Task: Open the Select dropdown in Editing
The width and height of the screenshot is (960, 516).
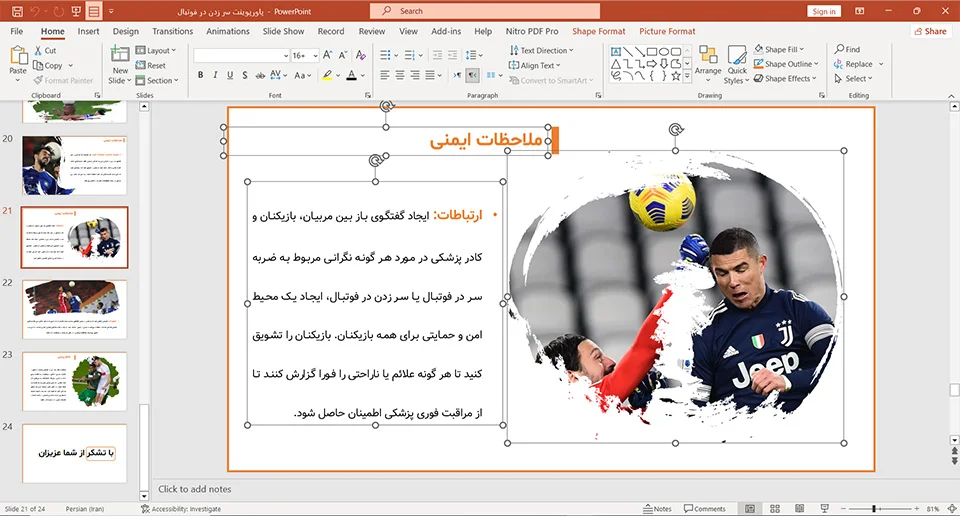Action: pyautogui.click(x=853, y=78)
